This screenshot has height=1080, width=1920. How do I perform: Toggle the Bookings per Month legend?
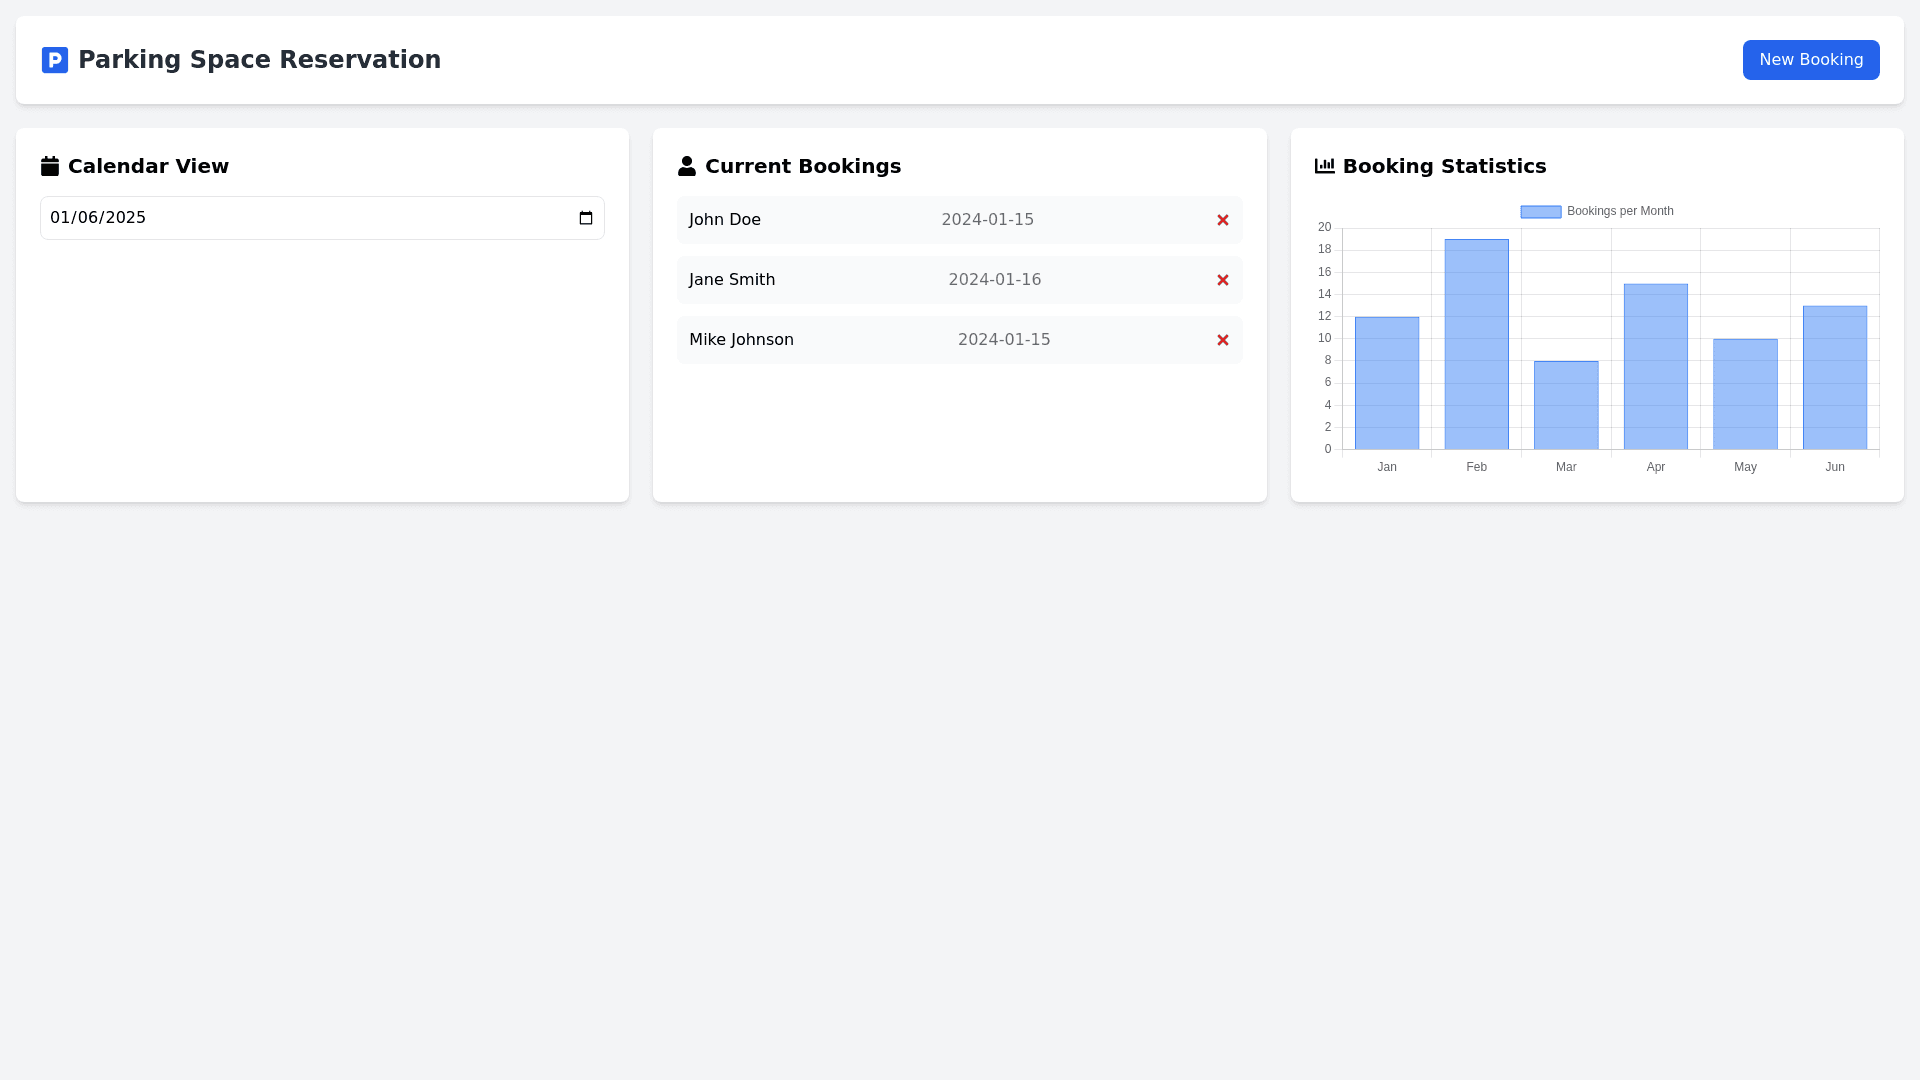[1596, 211]
